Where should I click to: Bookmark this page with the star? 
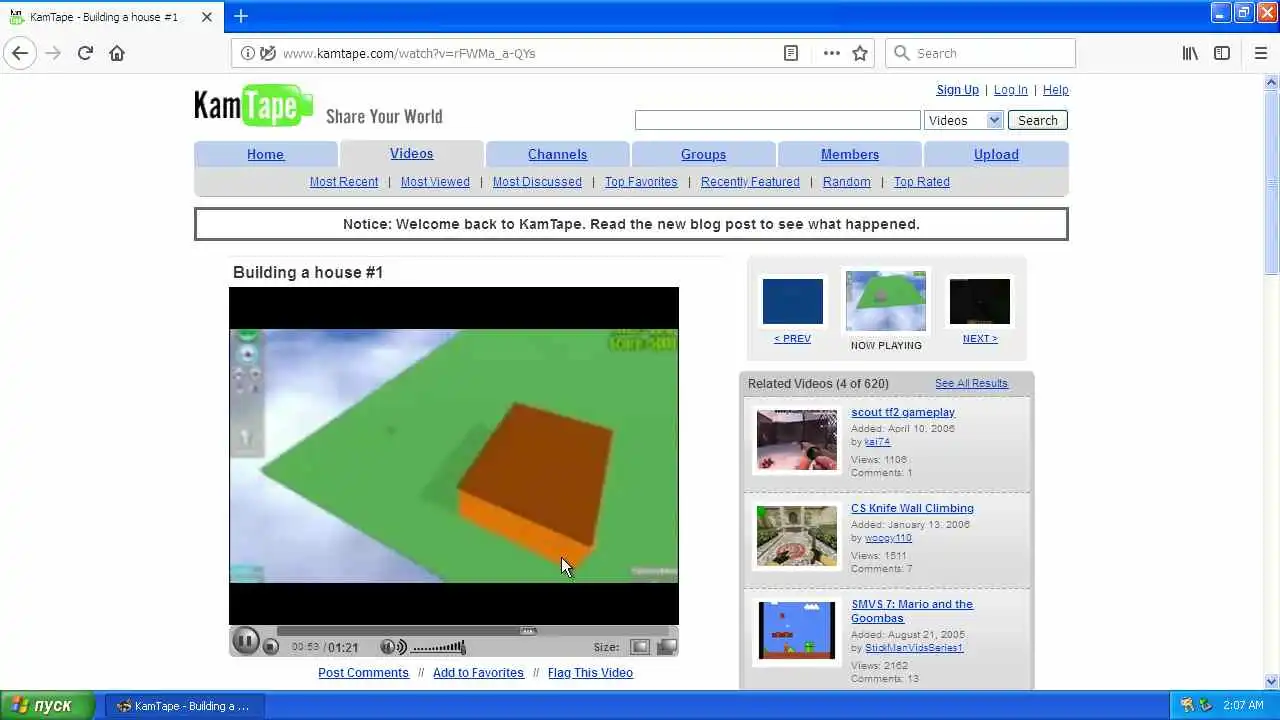pyautogui.click(x=860, y=53)
